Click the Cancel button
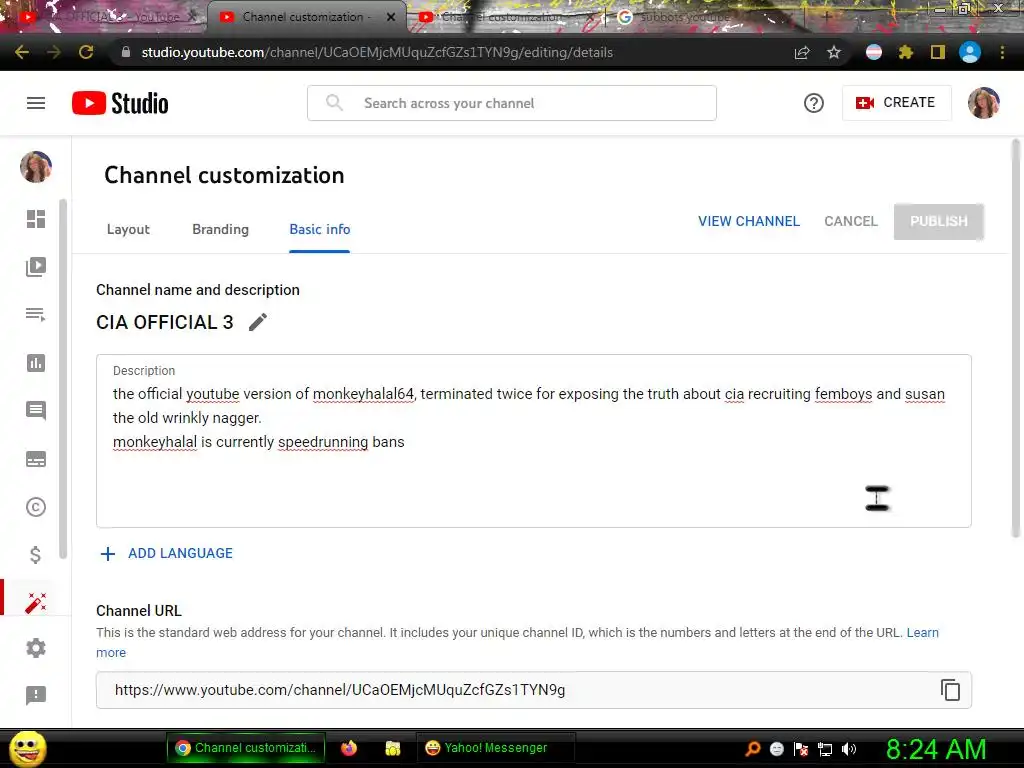The height and width of the screenshot is (768, 1024). [850, 221]
